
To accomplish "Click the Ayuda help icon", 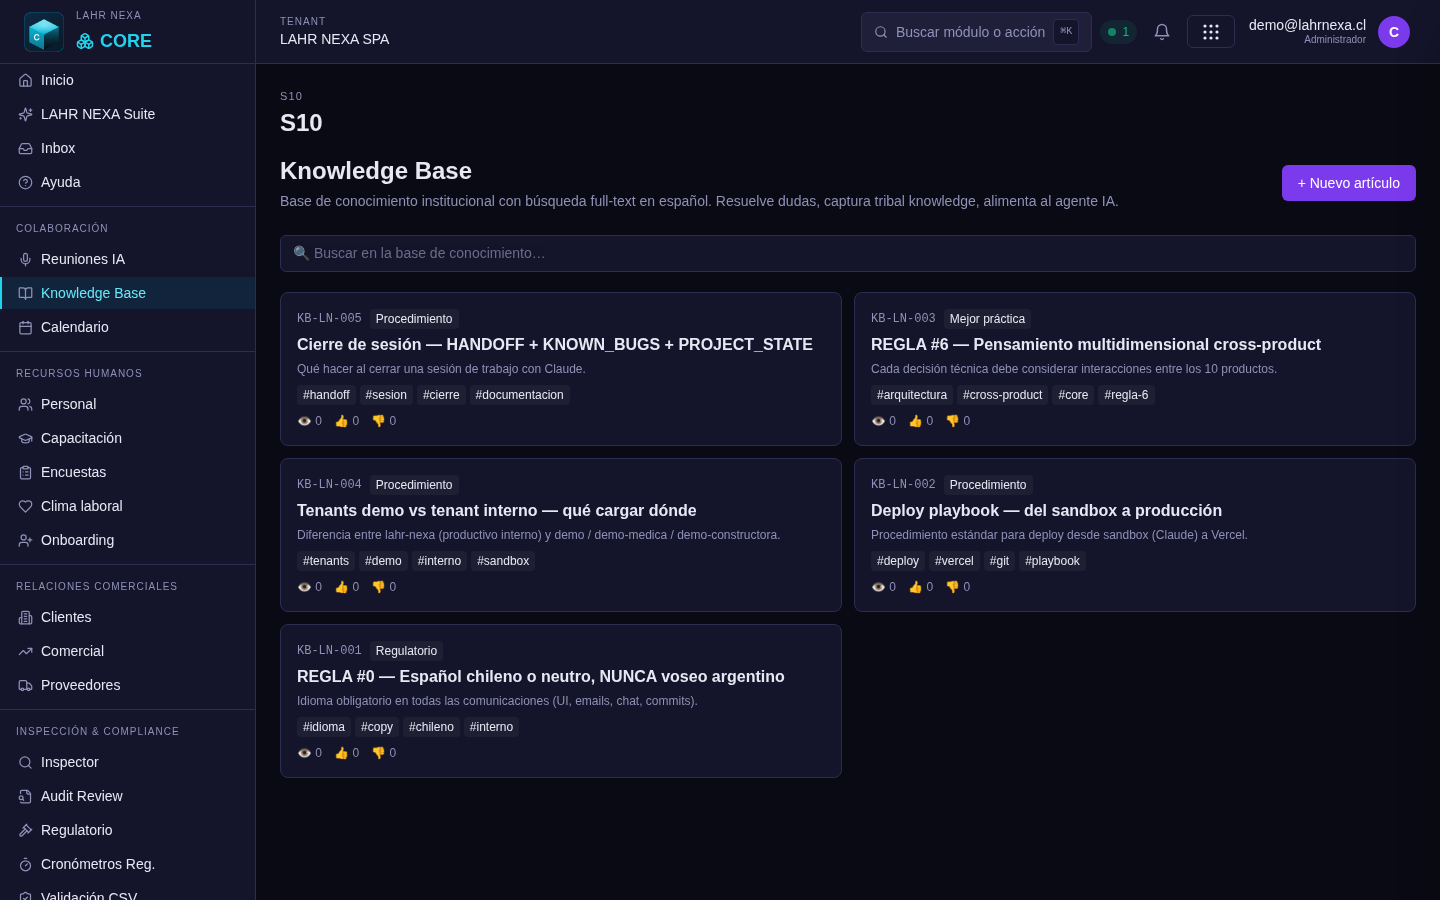I will click(25, 182).
